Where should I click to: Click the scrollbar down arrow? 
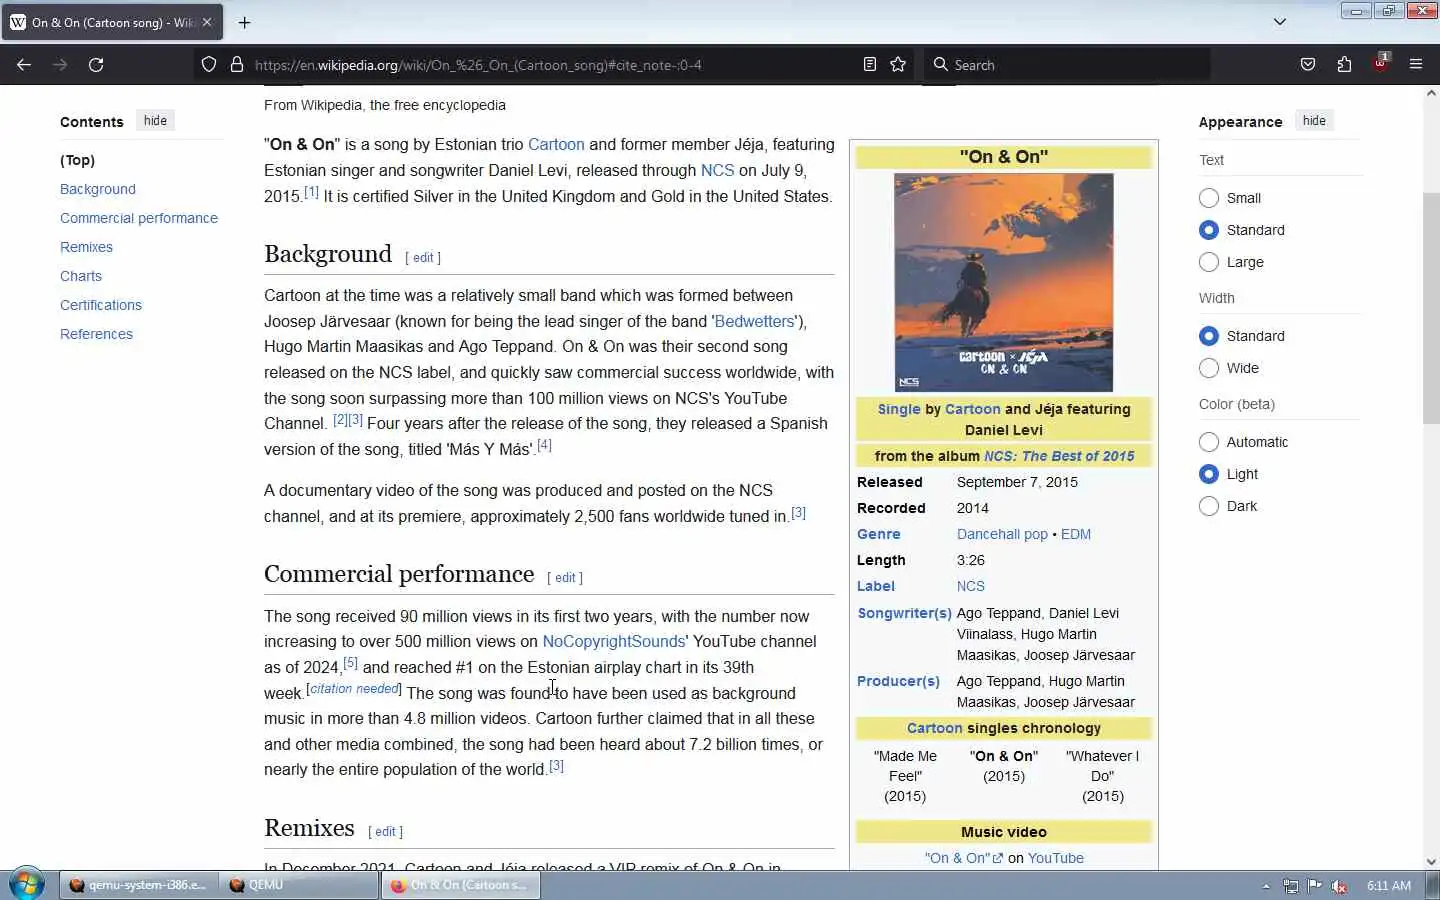pos(1431,861)
